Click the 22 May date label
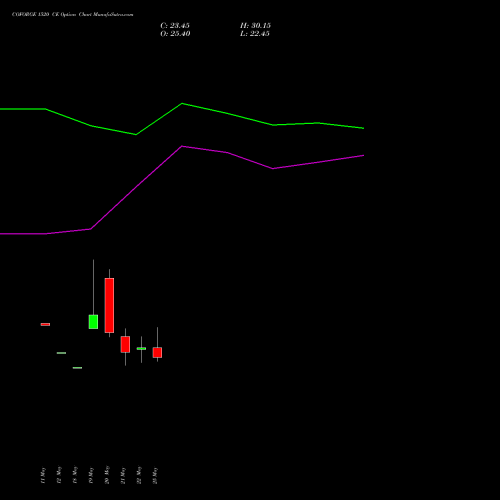 pyautogui.click(x=139, y=475)
